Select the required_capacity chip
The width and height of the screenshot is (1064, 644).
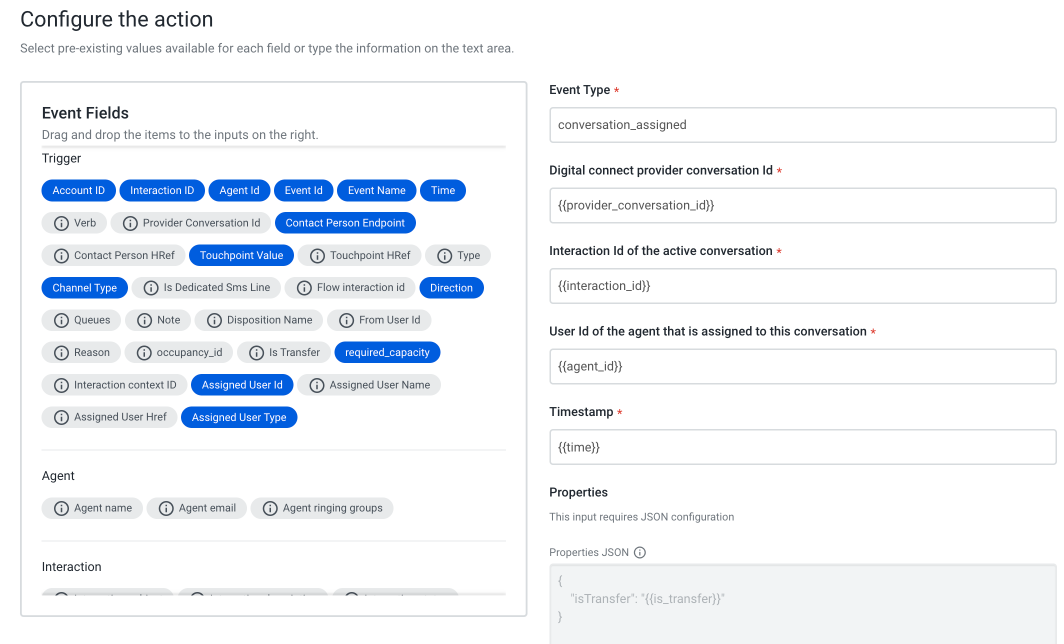(x=387, y=352)
